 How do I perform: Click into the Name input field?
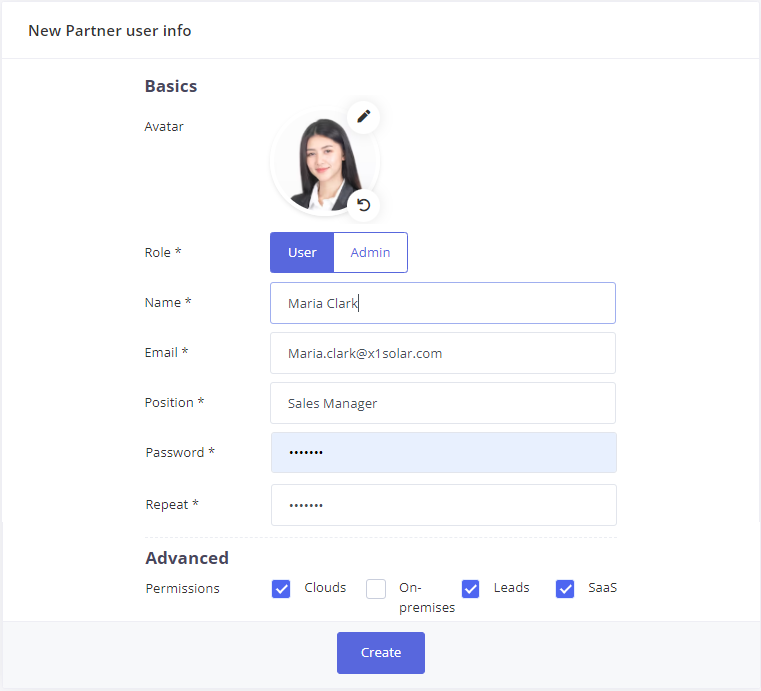click(x=442, y=303)
